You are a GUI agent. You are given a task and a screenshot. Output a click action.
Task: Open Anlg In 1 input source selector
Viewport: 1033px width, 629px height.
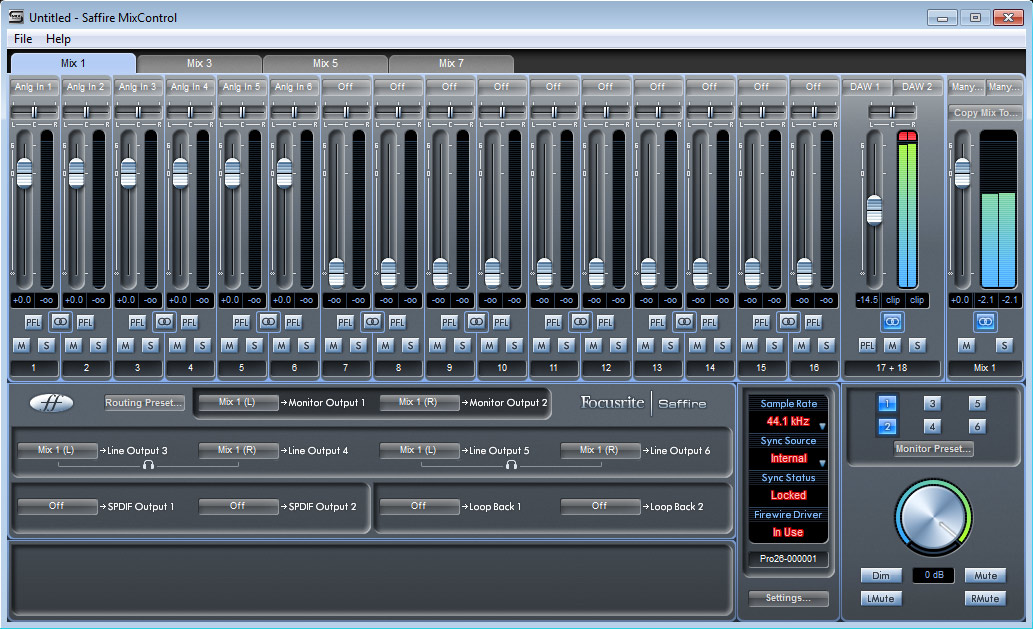33,87
